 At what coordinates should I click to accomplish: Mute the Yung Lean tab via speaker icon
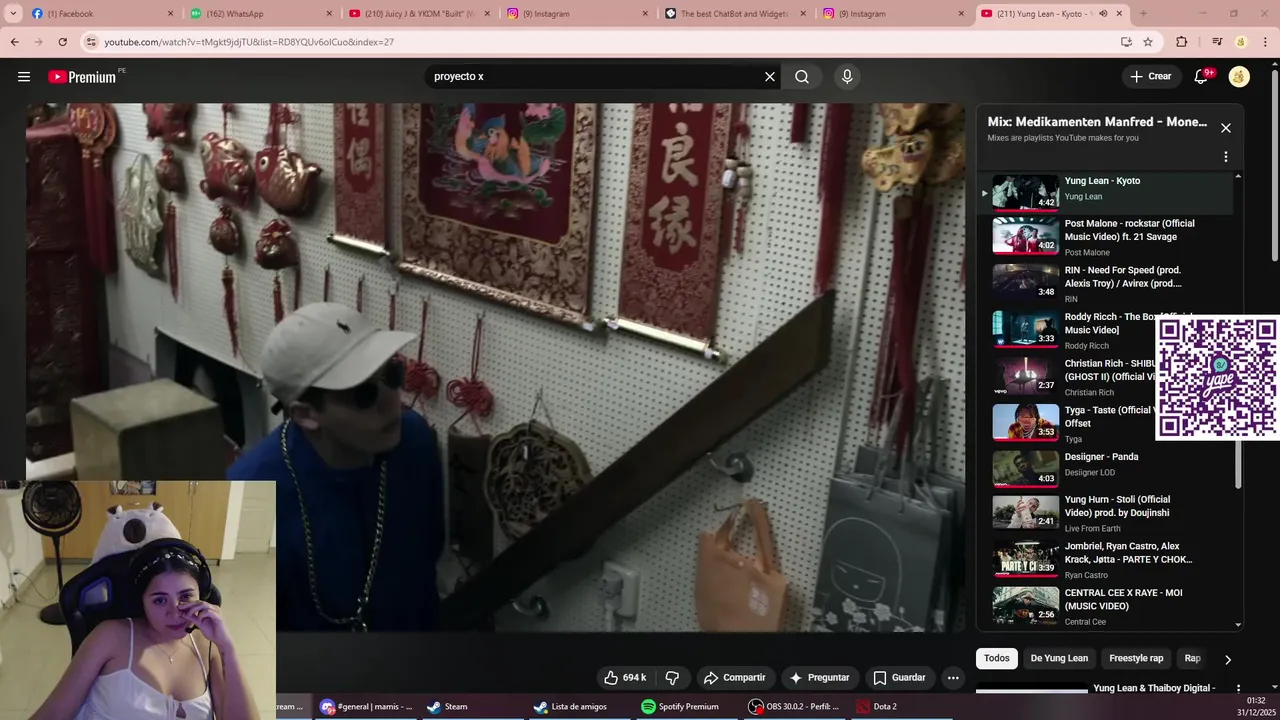(x=1103, y=14)
